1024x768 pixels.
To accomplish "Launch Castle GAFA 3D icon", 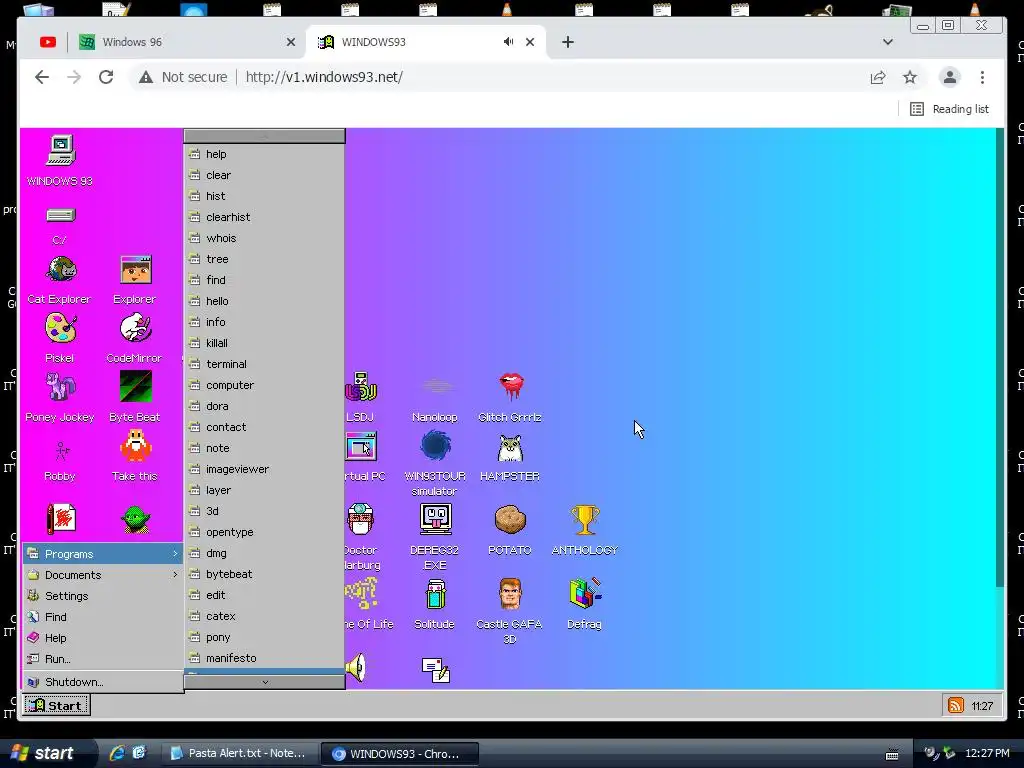I will coord(510,594).
